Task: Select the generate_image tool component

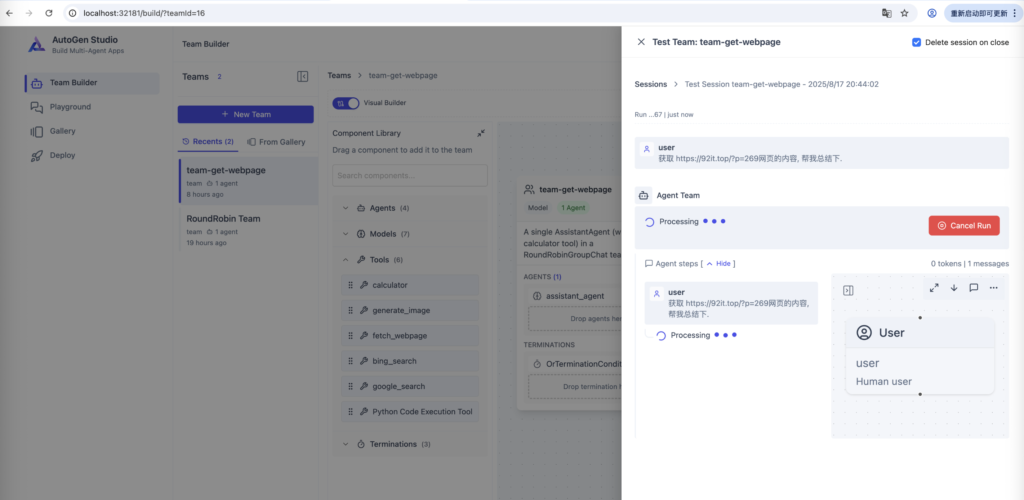Action: coord(410,311)
